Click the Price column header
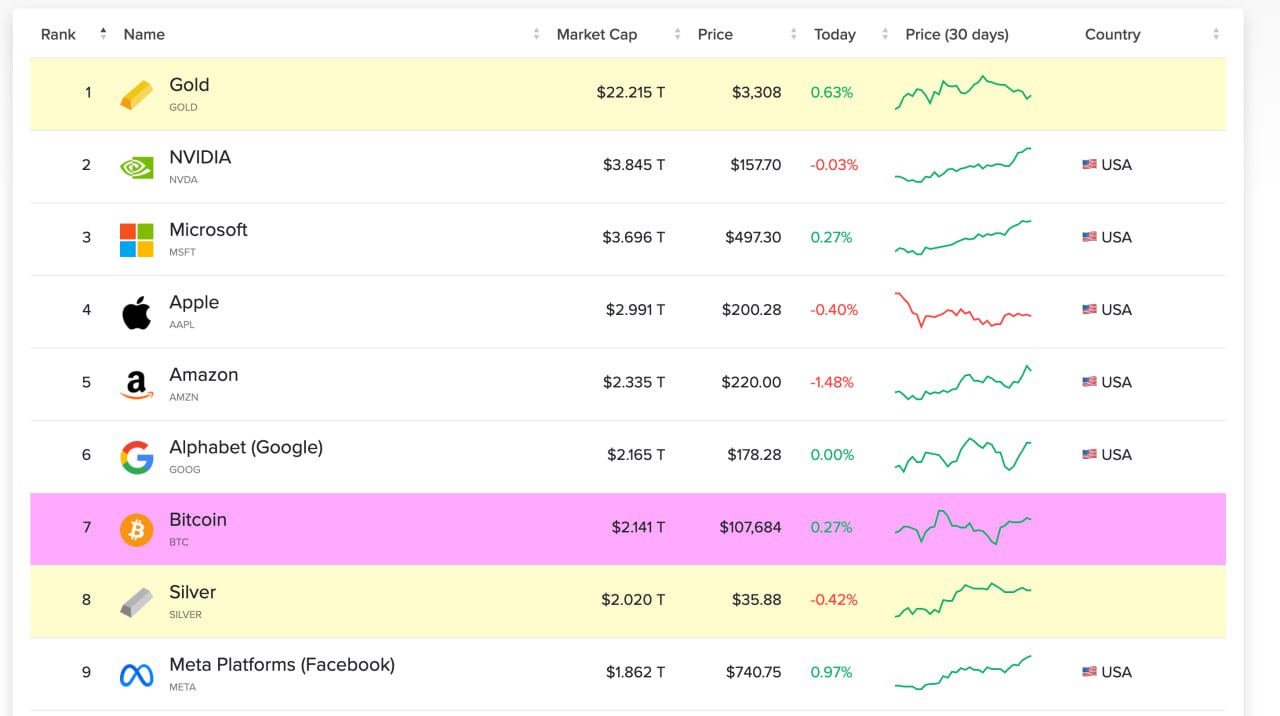 pos(715,34)
